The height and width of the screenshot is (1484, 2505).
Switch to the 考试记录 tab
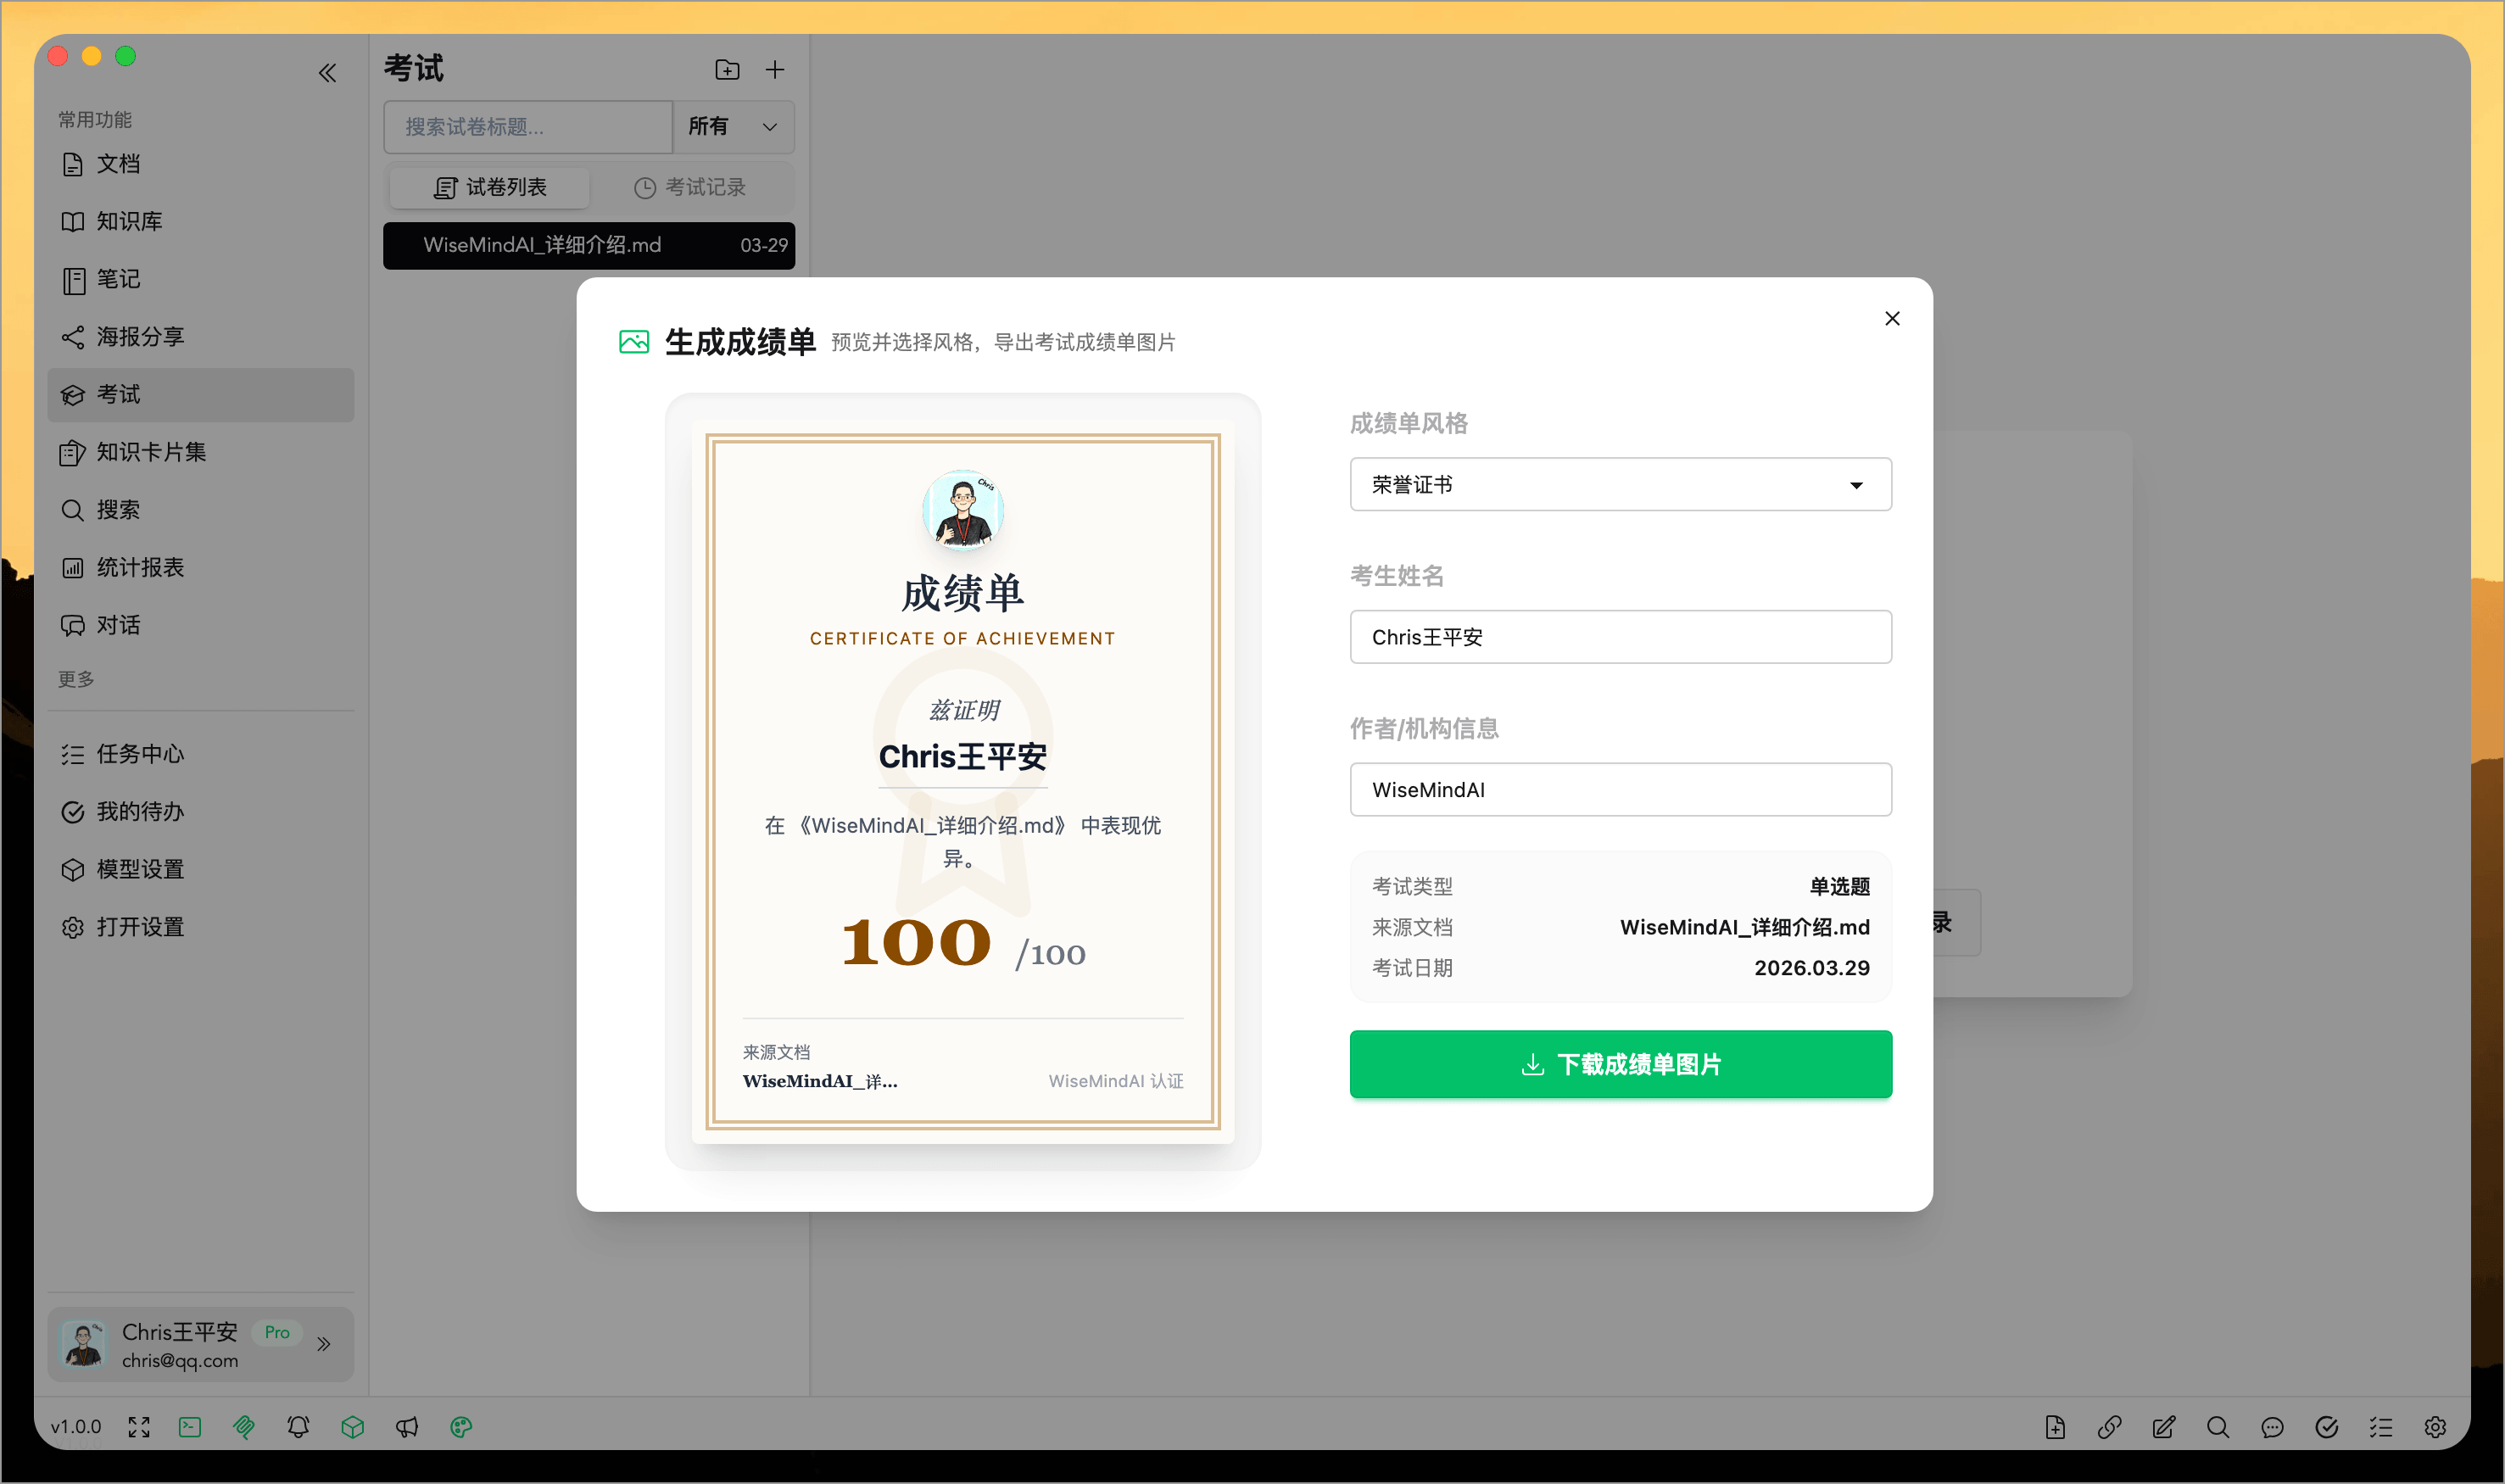tap(689, 187)
